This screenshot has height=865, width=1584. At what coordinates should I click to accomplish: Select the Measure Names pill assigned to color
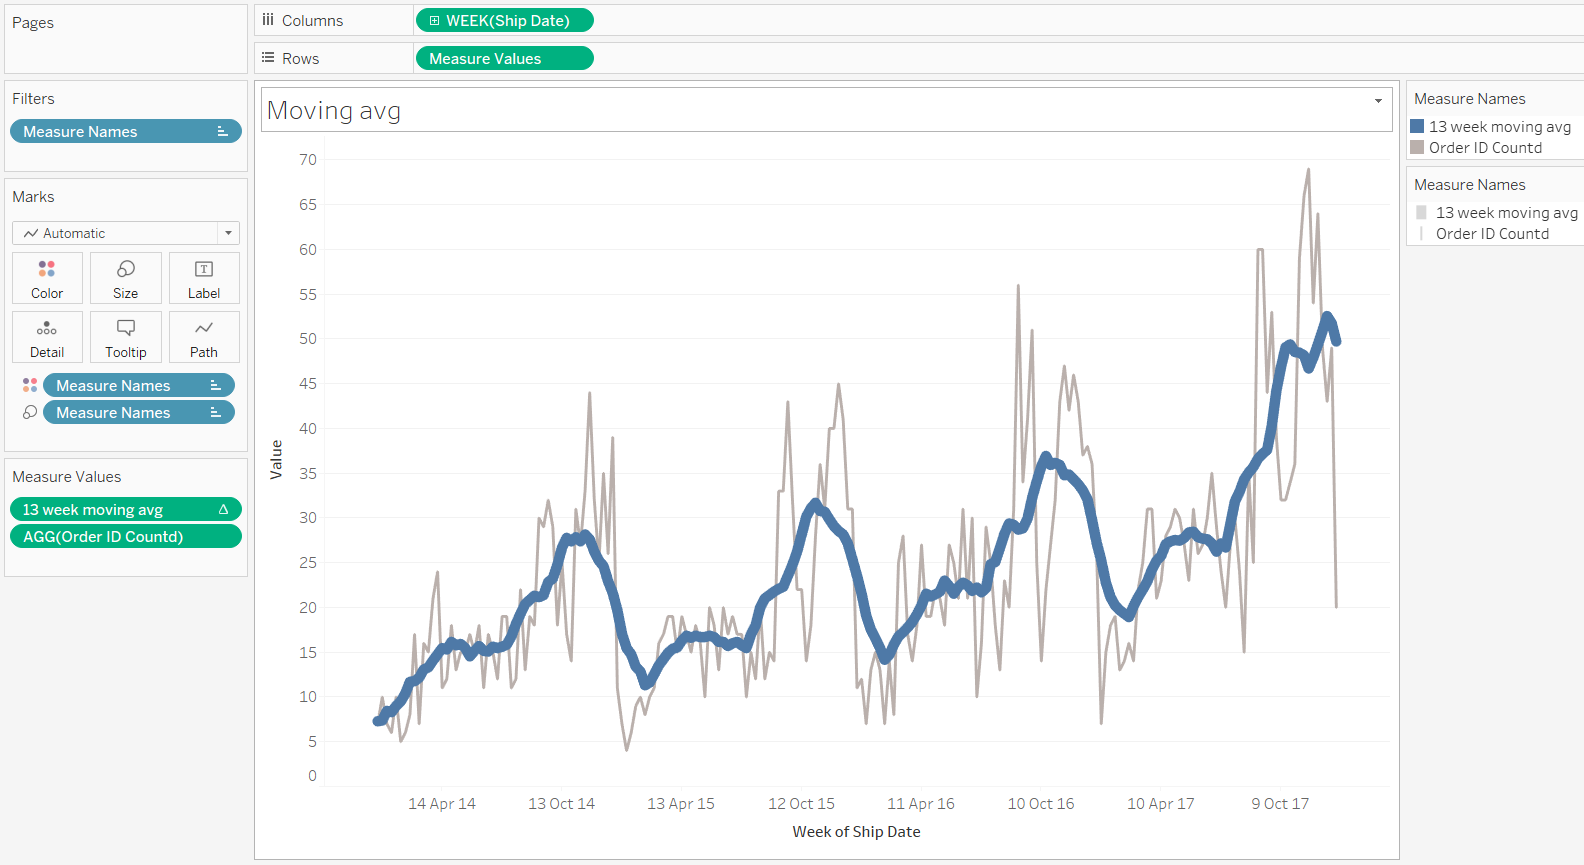(x=139, y=386)
